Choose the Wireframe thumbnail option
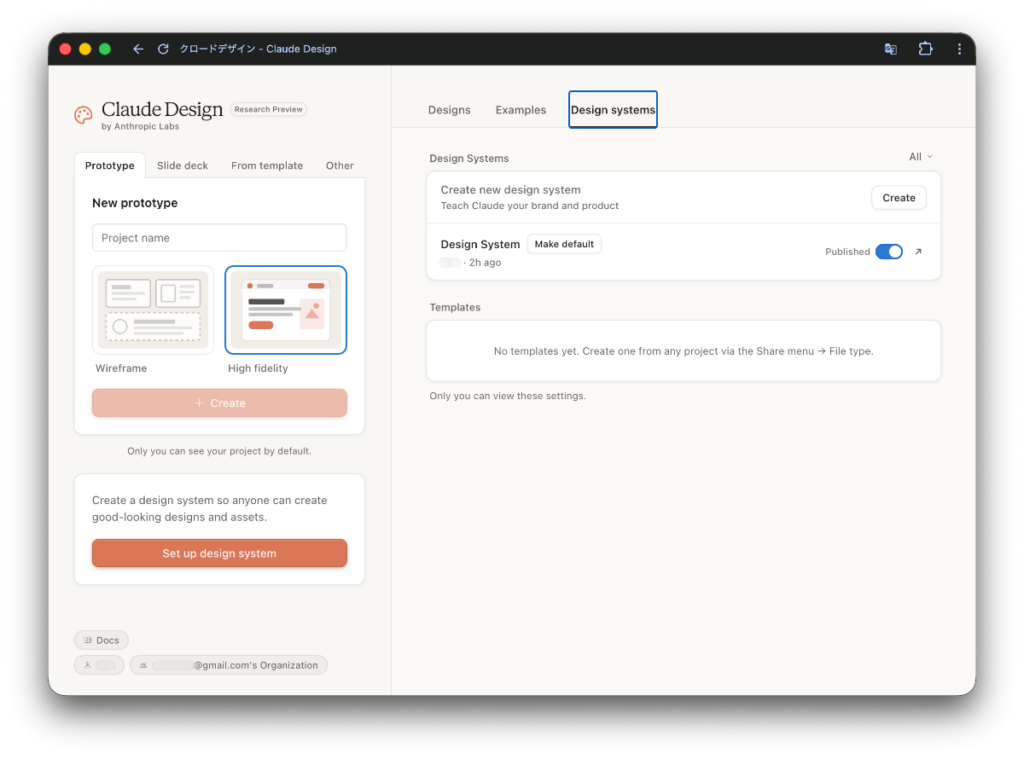1024x759 pixels. click(153, 310)
